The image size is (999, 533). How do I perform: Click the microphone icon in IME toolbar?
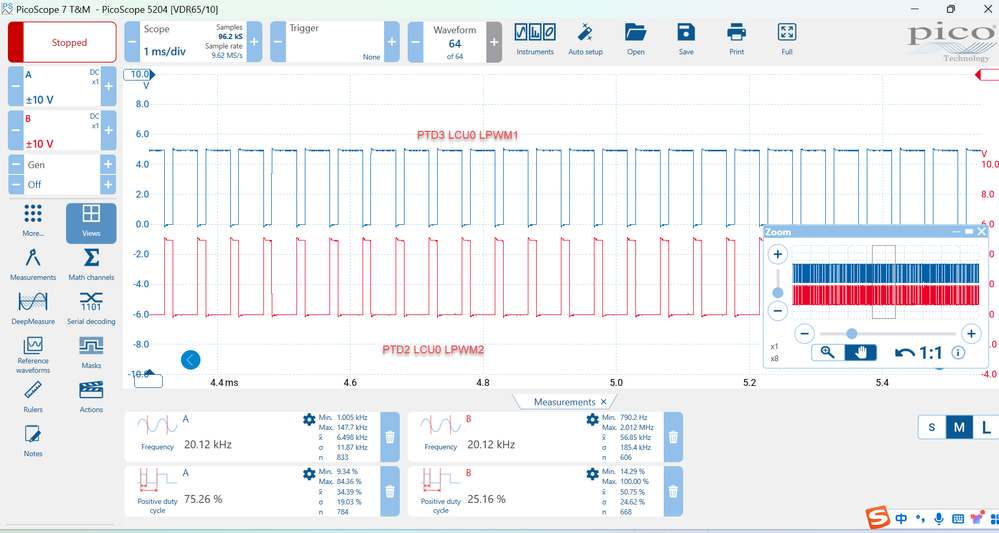click(938, 518)
